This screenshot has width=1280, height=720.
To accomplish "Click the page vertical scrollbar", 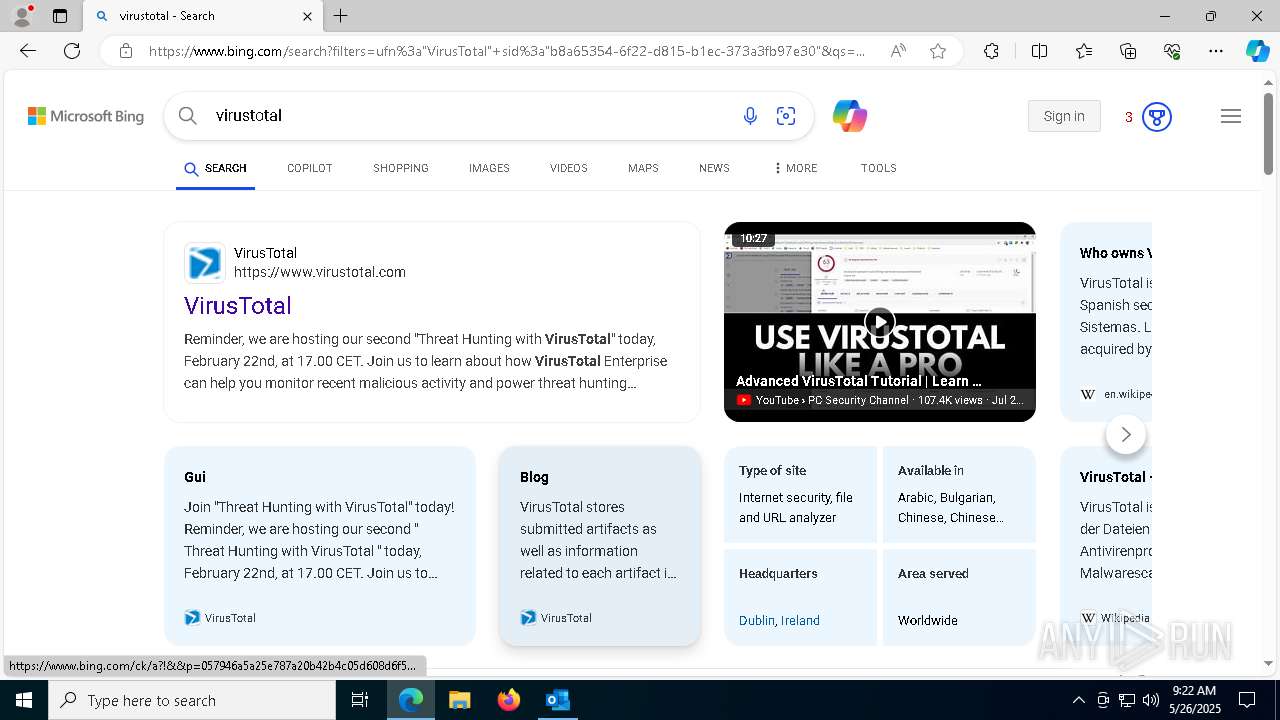I will point(1268,135).
